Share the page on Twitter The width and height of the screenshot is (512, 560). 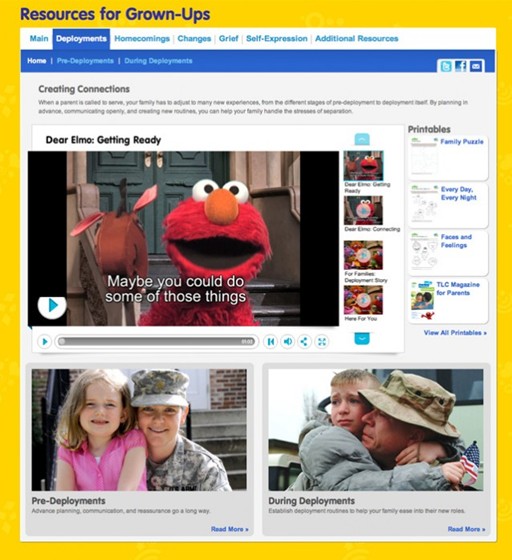point(446,66)
